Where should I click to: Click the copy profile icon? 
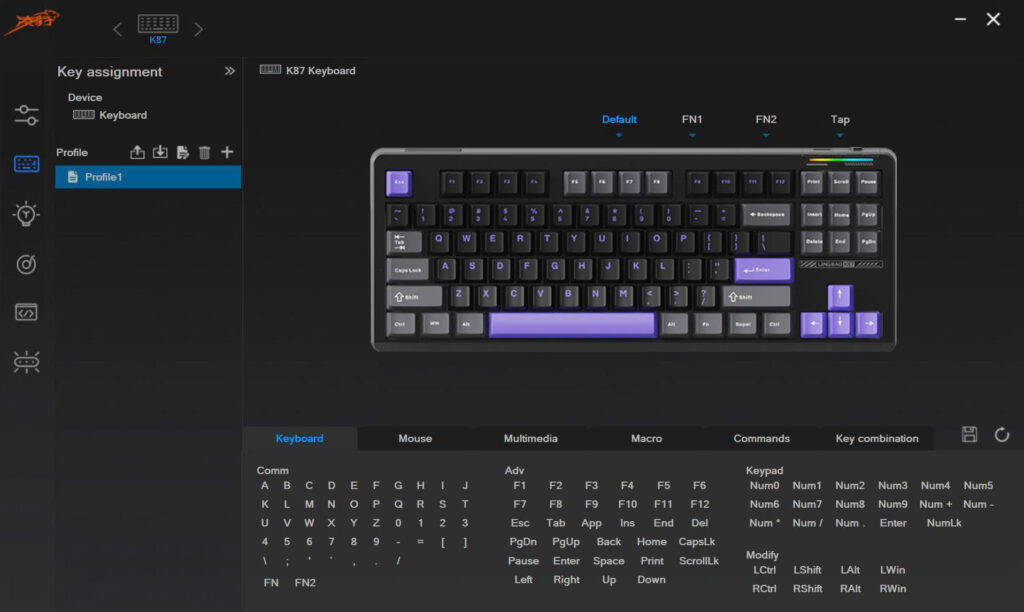click(x=183, y=152)
